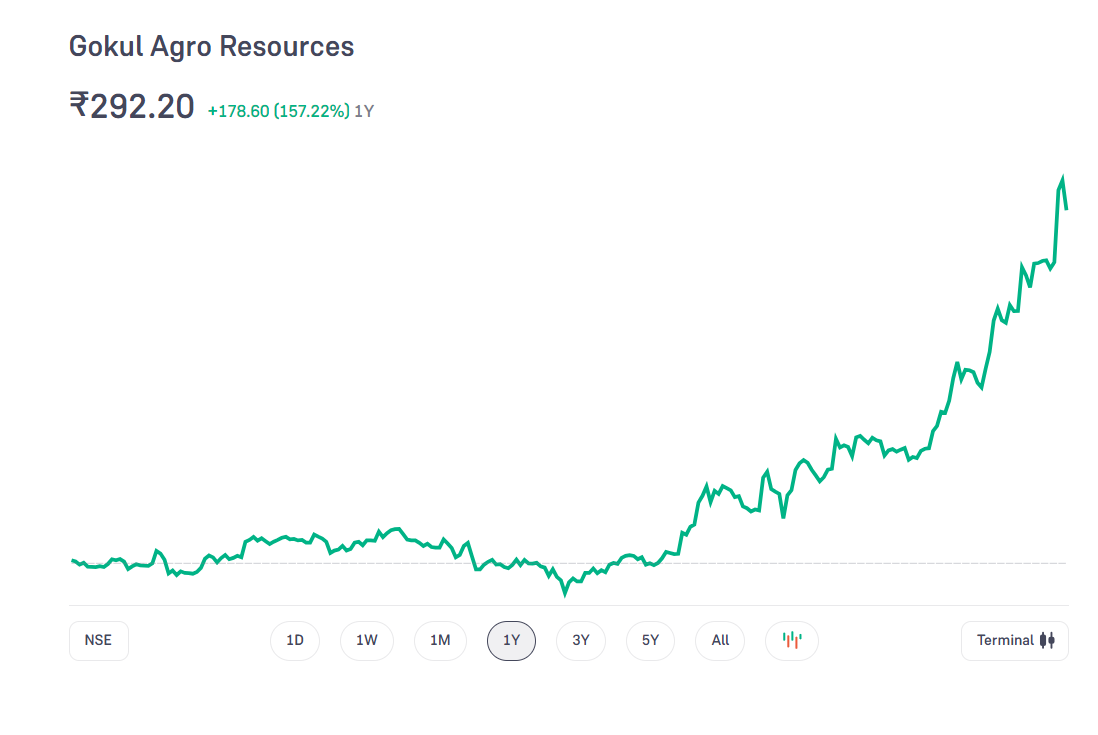The height and width of the screenshot is (735, 1098).
Task: Select the 1Y time range
Action: [x=511, y=640]
